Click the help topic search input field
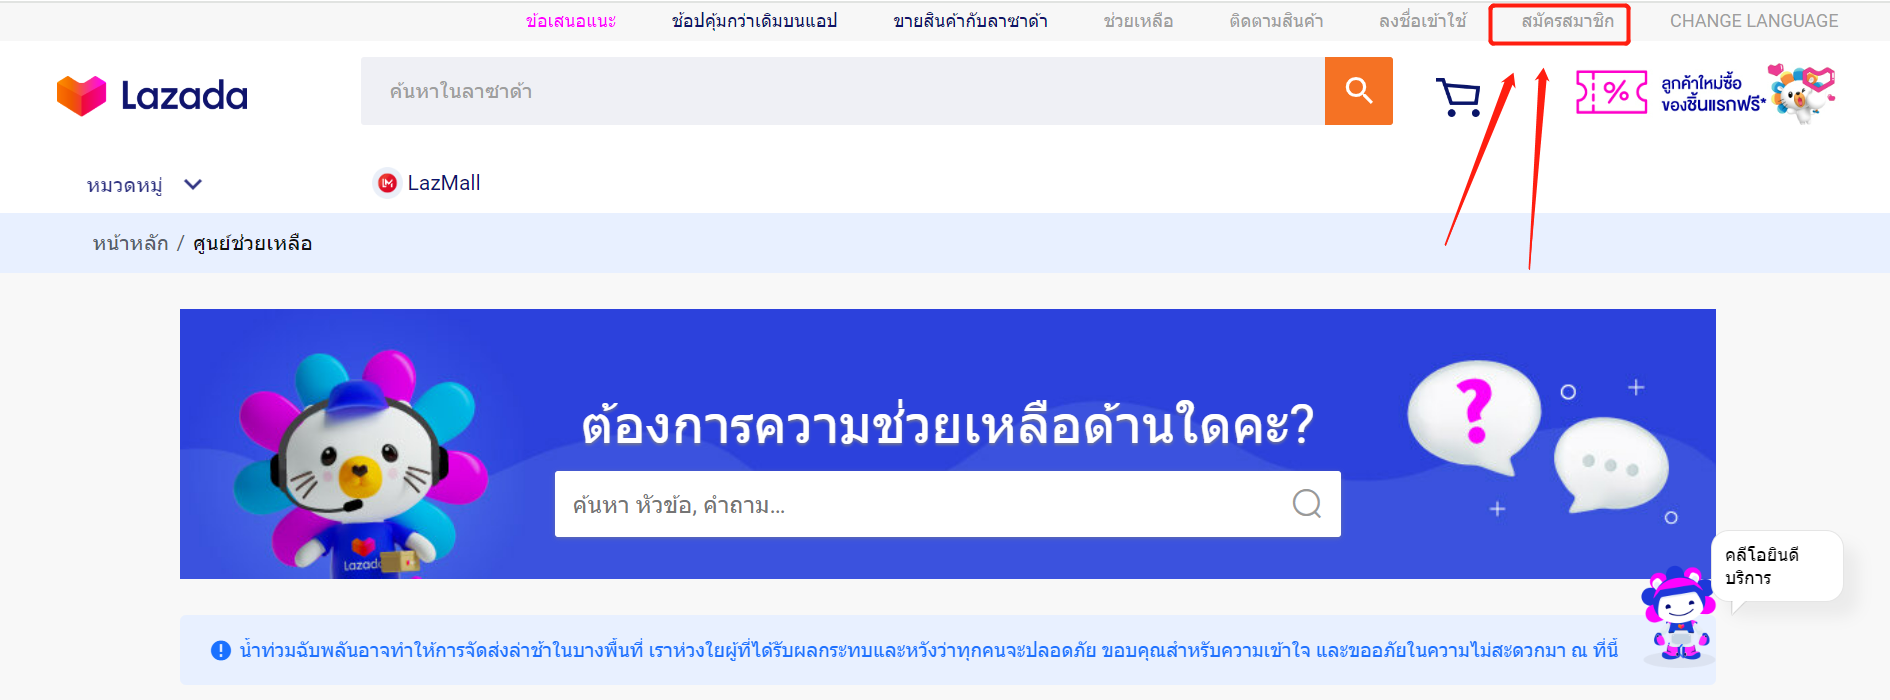This screenshot has width=1890, height=700. (920, 505)
